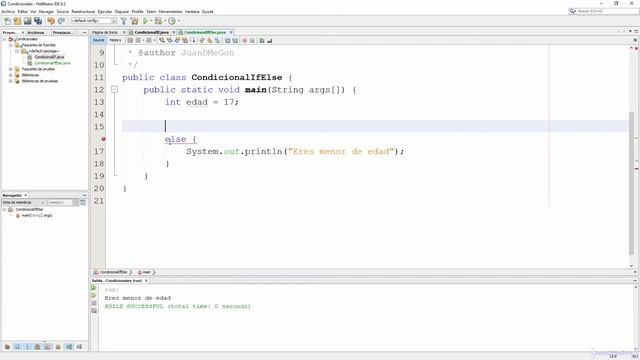Switch to the Prestaciones panel tab

(62, 32)
